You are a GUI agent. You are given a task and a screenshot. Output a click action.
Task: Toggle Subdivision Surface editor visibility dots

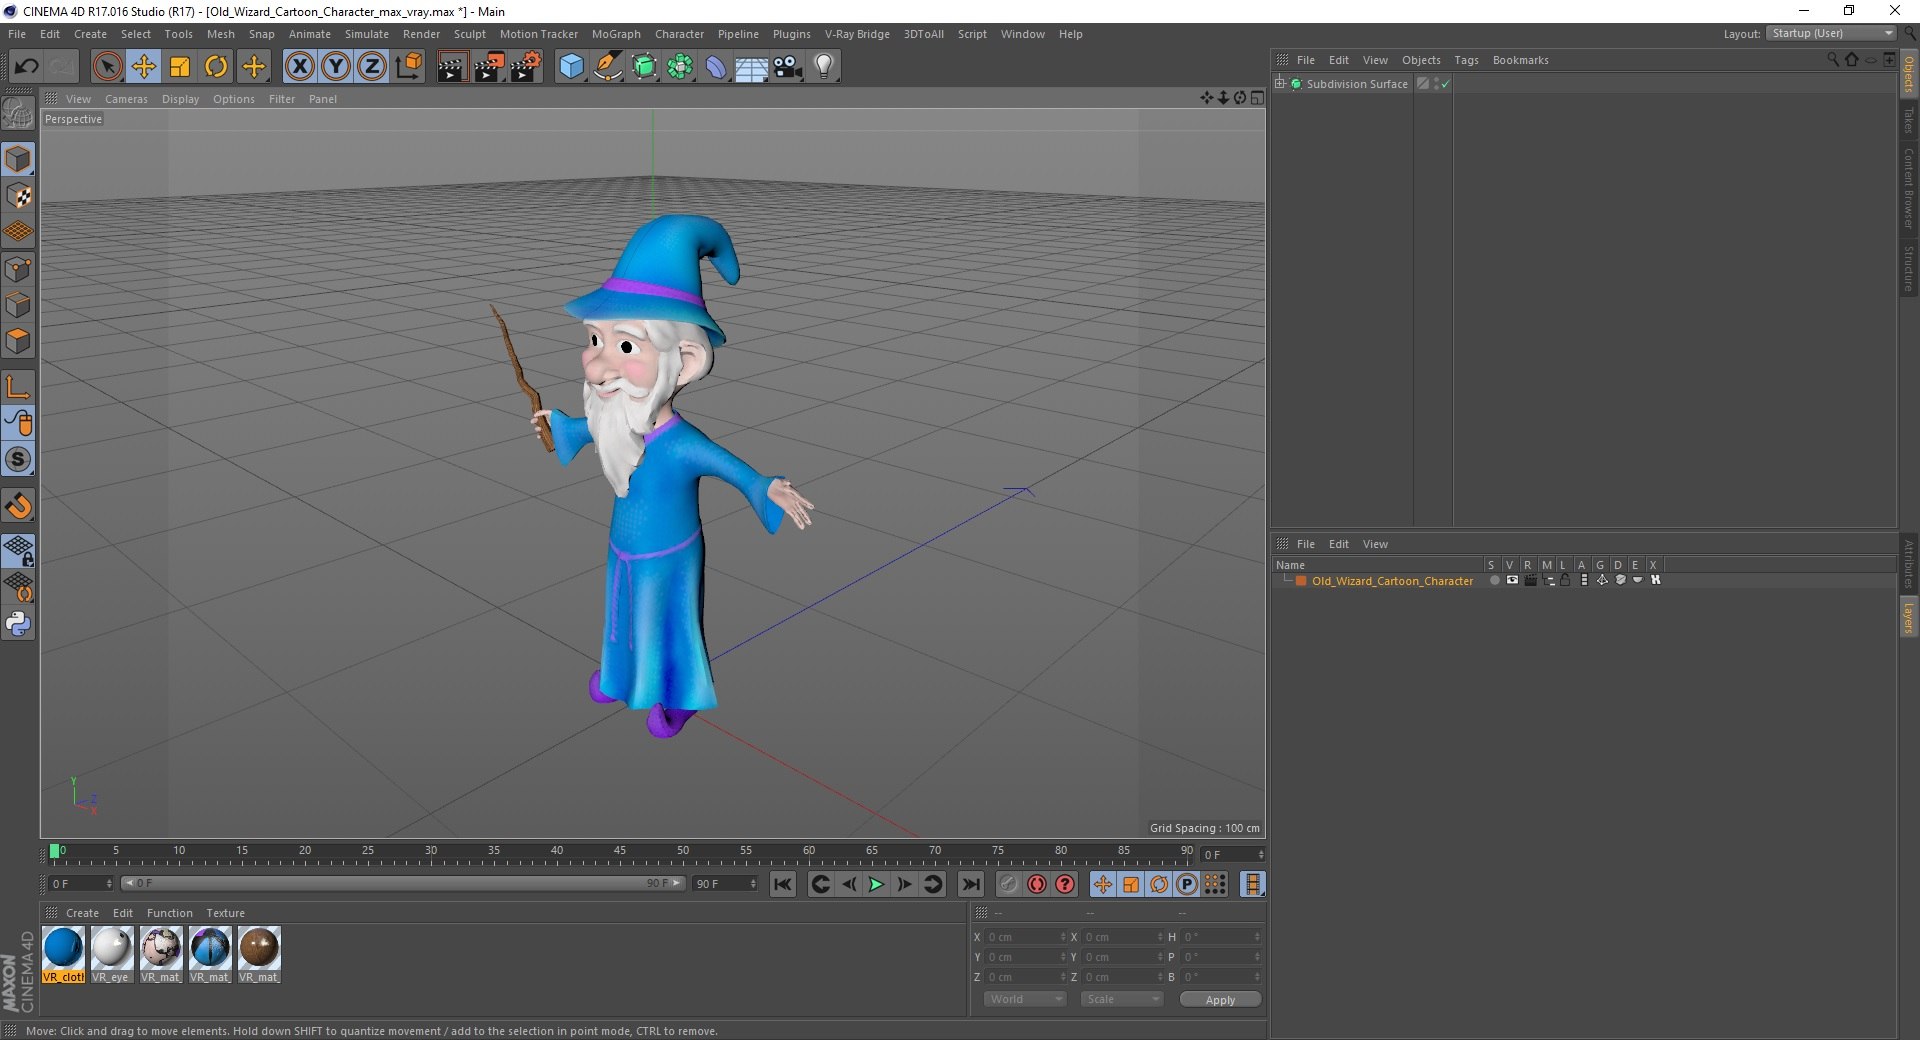(x=1437, y=84)
